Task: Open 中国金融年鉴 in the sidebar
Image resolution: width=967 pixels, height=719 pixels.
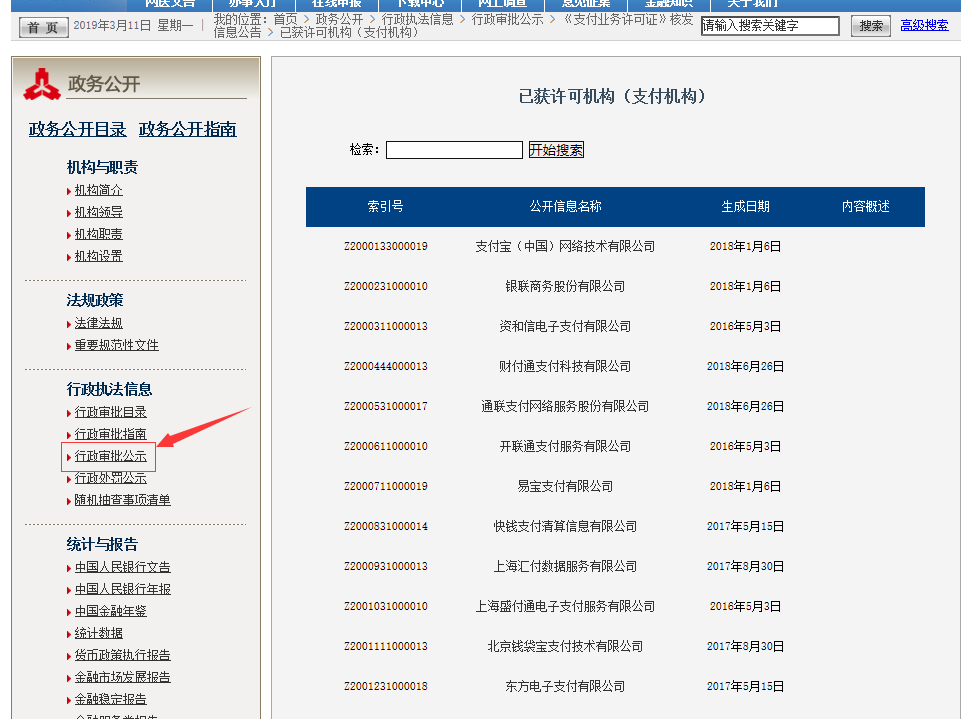Action: pyautogui.click(x=110, y=611)
